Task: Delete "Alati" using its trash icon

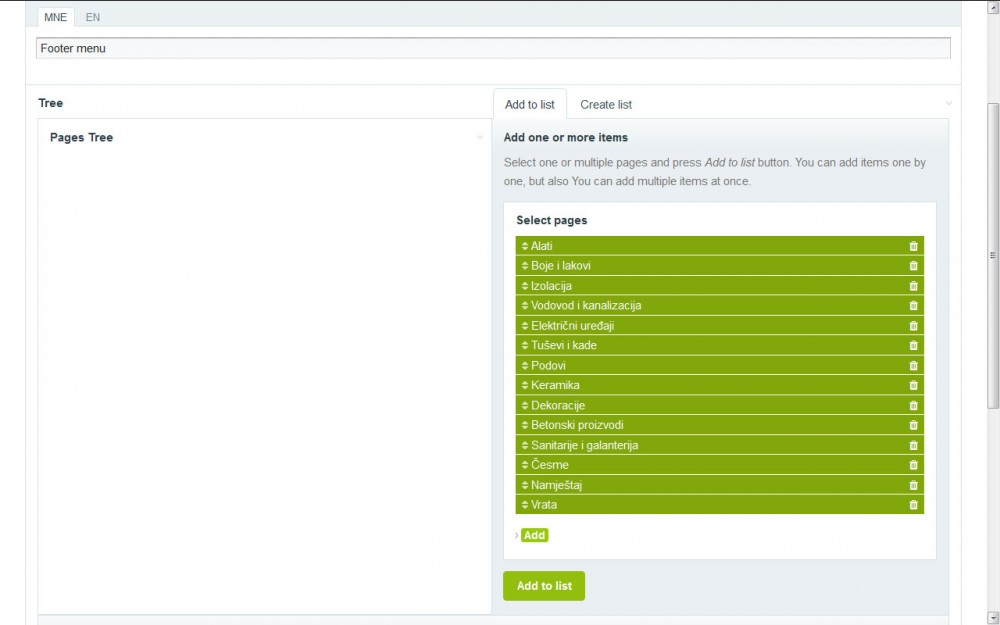Action: coord(912,246)
